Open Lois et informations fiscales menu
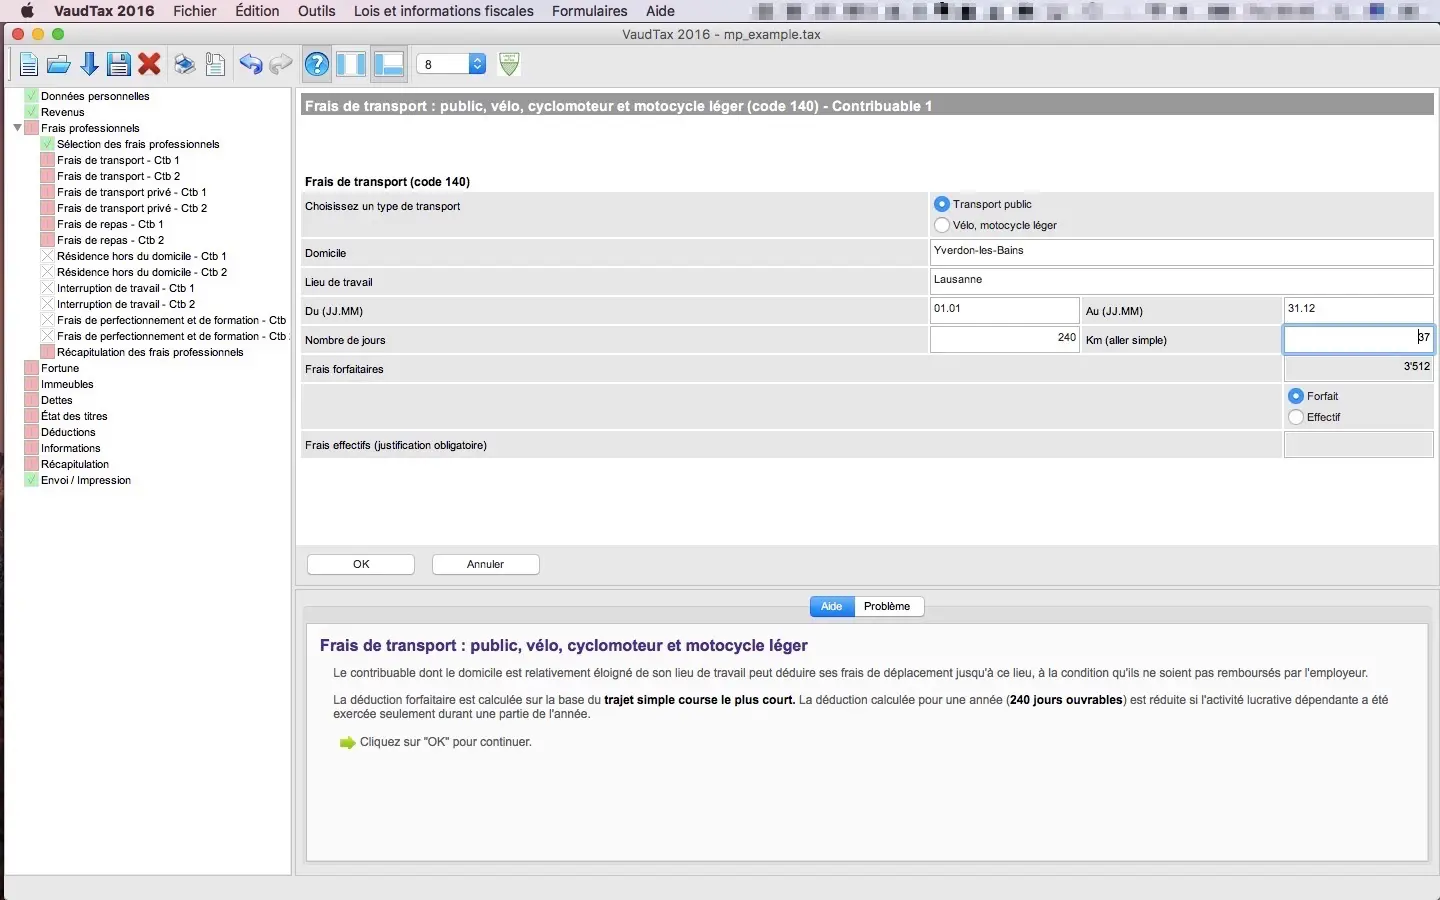The height and width of the screenshot is (900, 1440). coord(443,11)
